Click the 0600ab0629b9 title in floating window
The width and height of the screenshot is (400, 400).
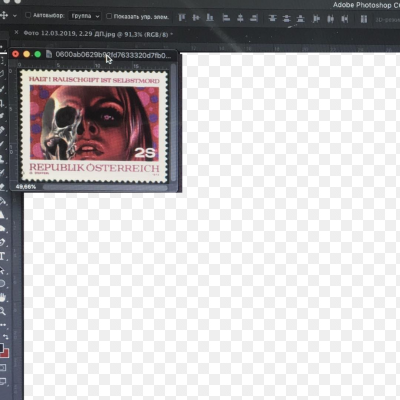(113, 55)
